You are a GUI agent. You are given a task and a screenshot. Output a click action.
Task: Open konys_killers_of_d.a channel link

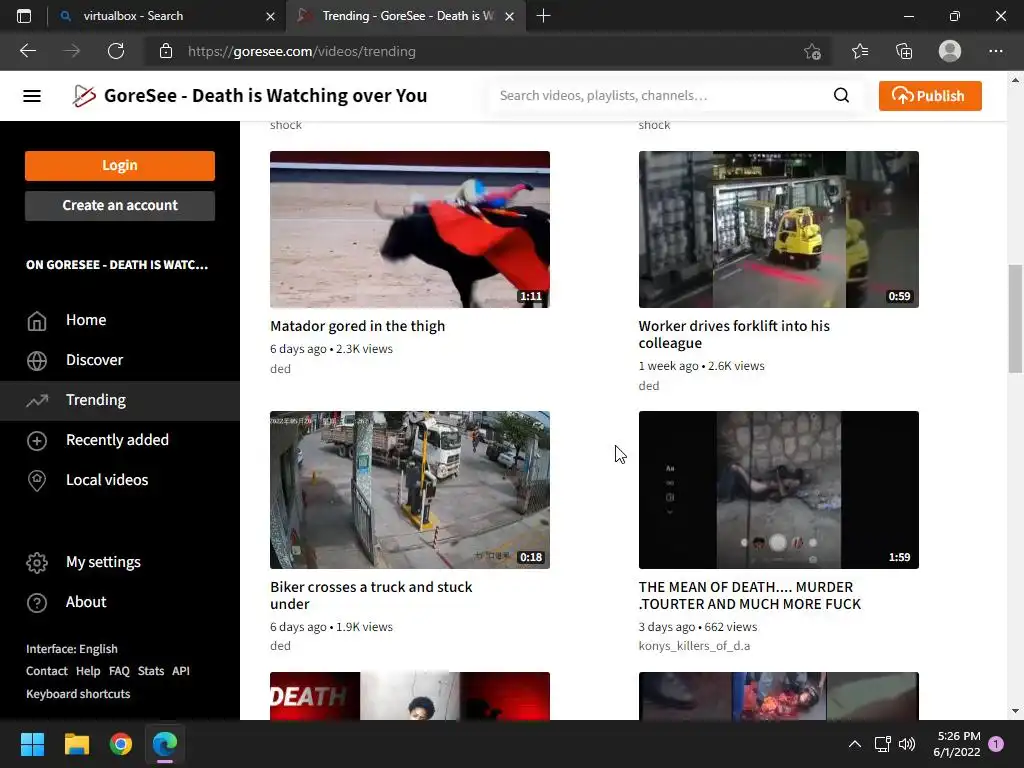(x=694, y=646)
